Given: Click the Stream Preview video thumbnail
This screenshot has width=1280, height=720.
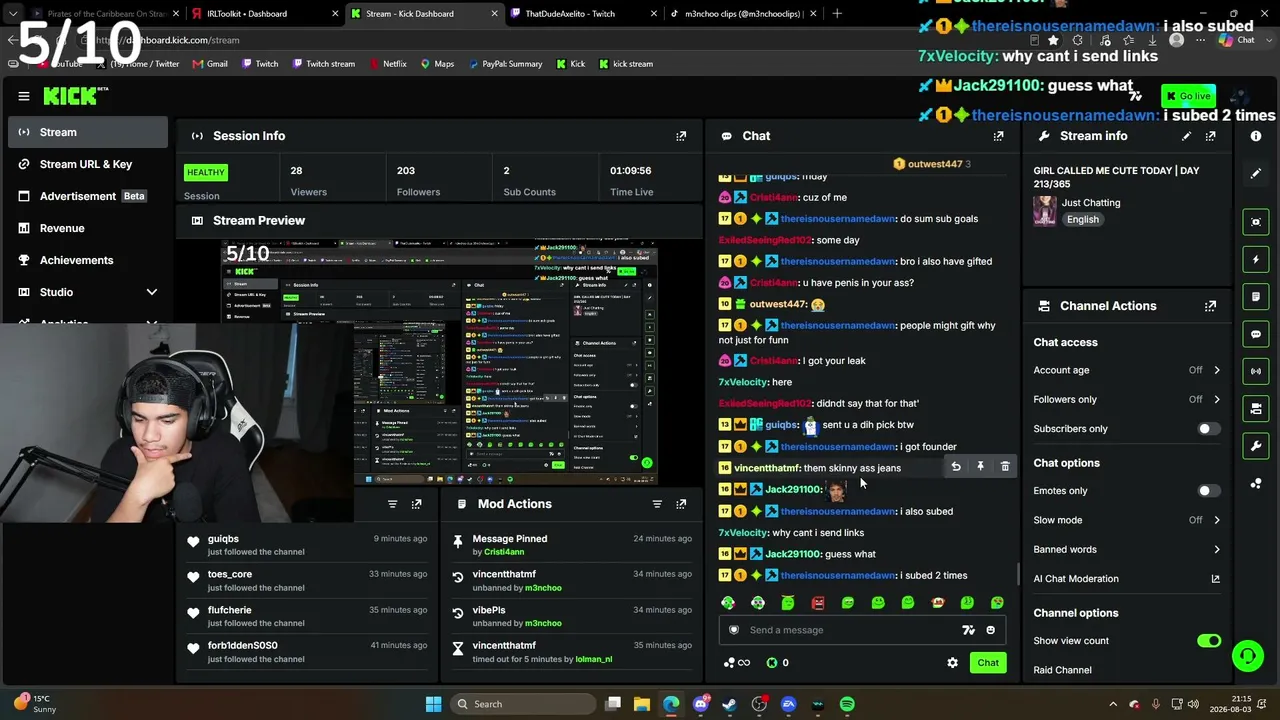Looking at the screenshot, I should (x=439, y=362).
